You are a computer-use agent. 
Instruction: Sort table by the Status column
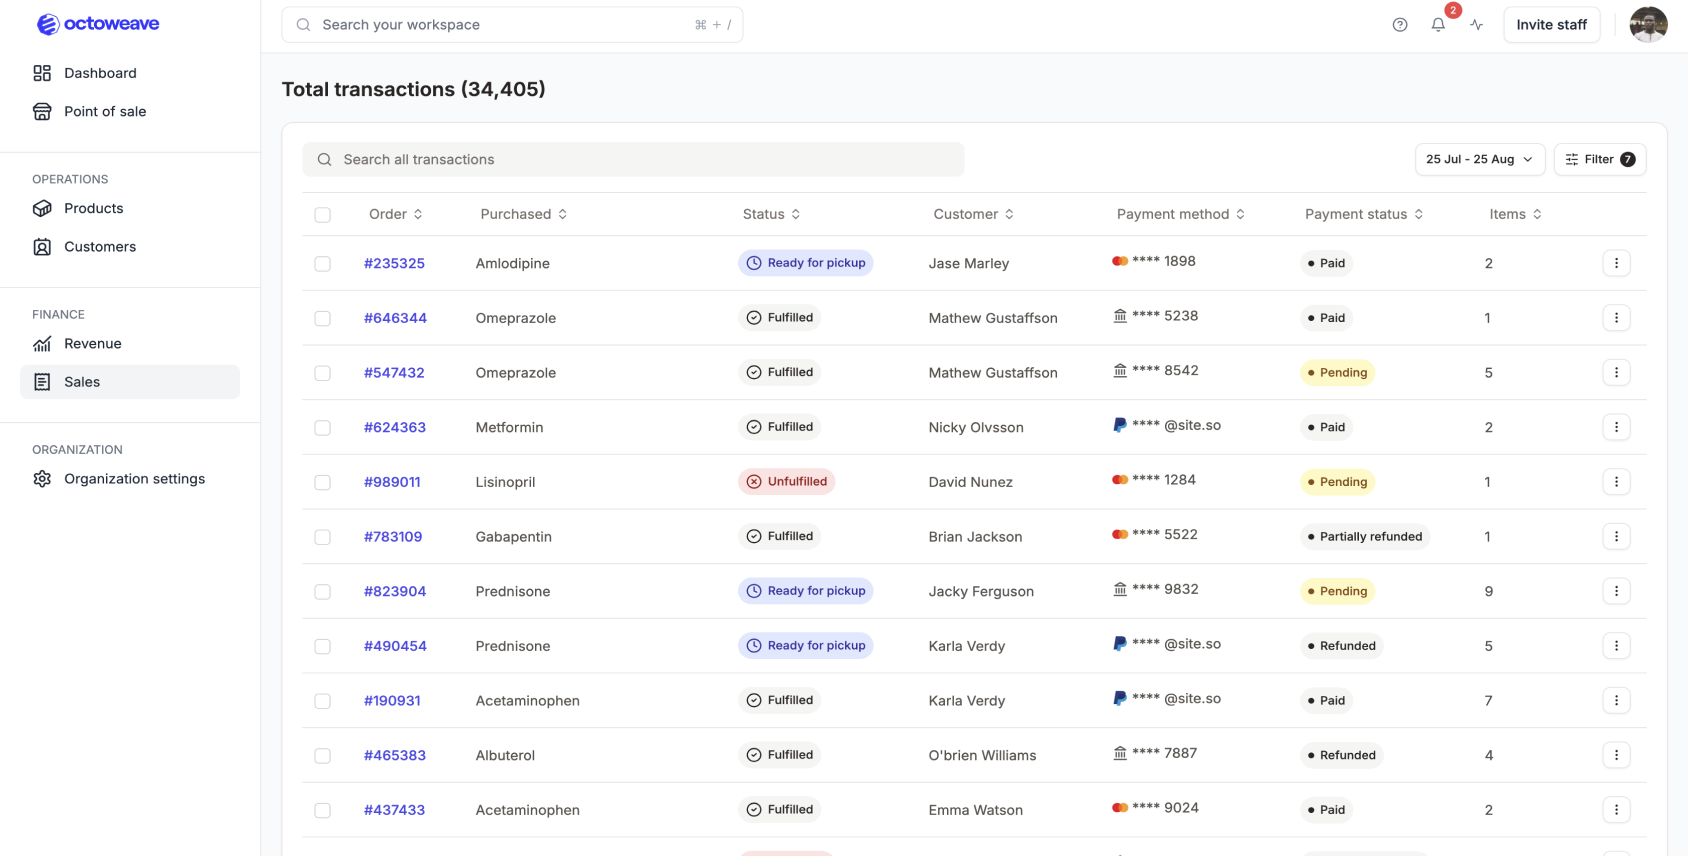(771, 214)
